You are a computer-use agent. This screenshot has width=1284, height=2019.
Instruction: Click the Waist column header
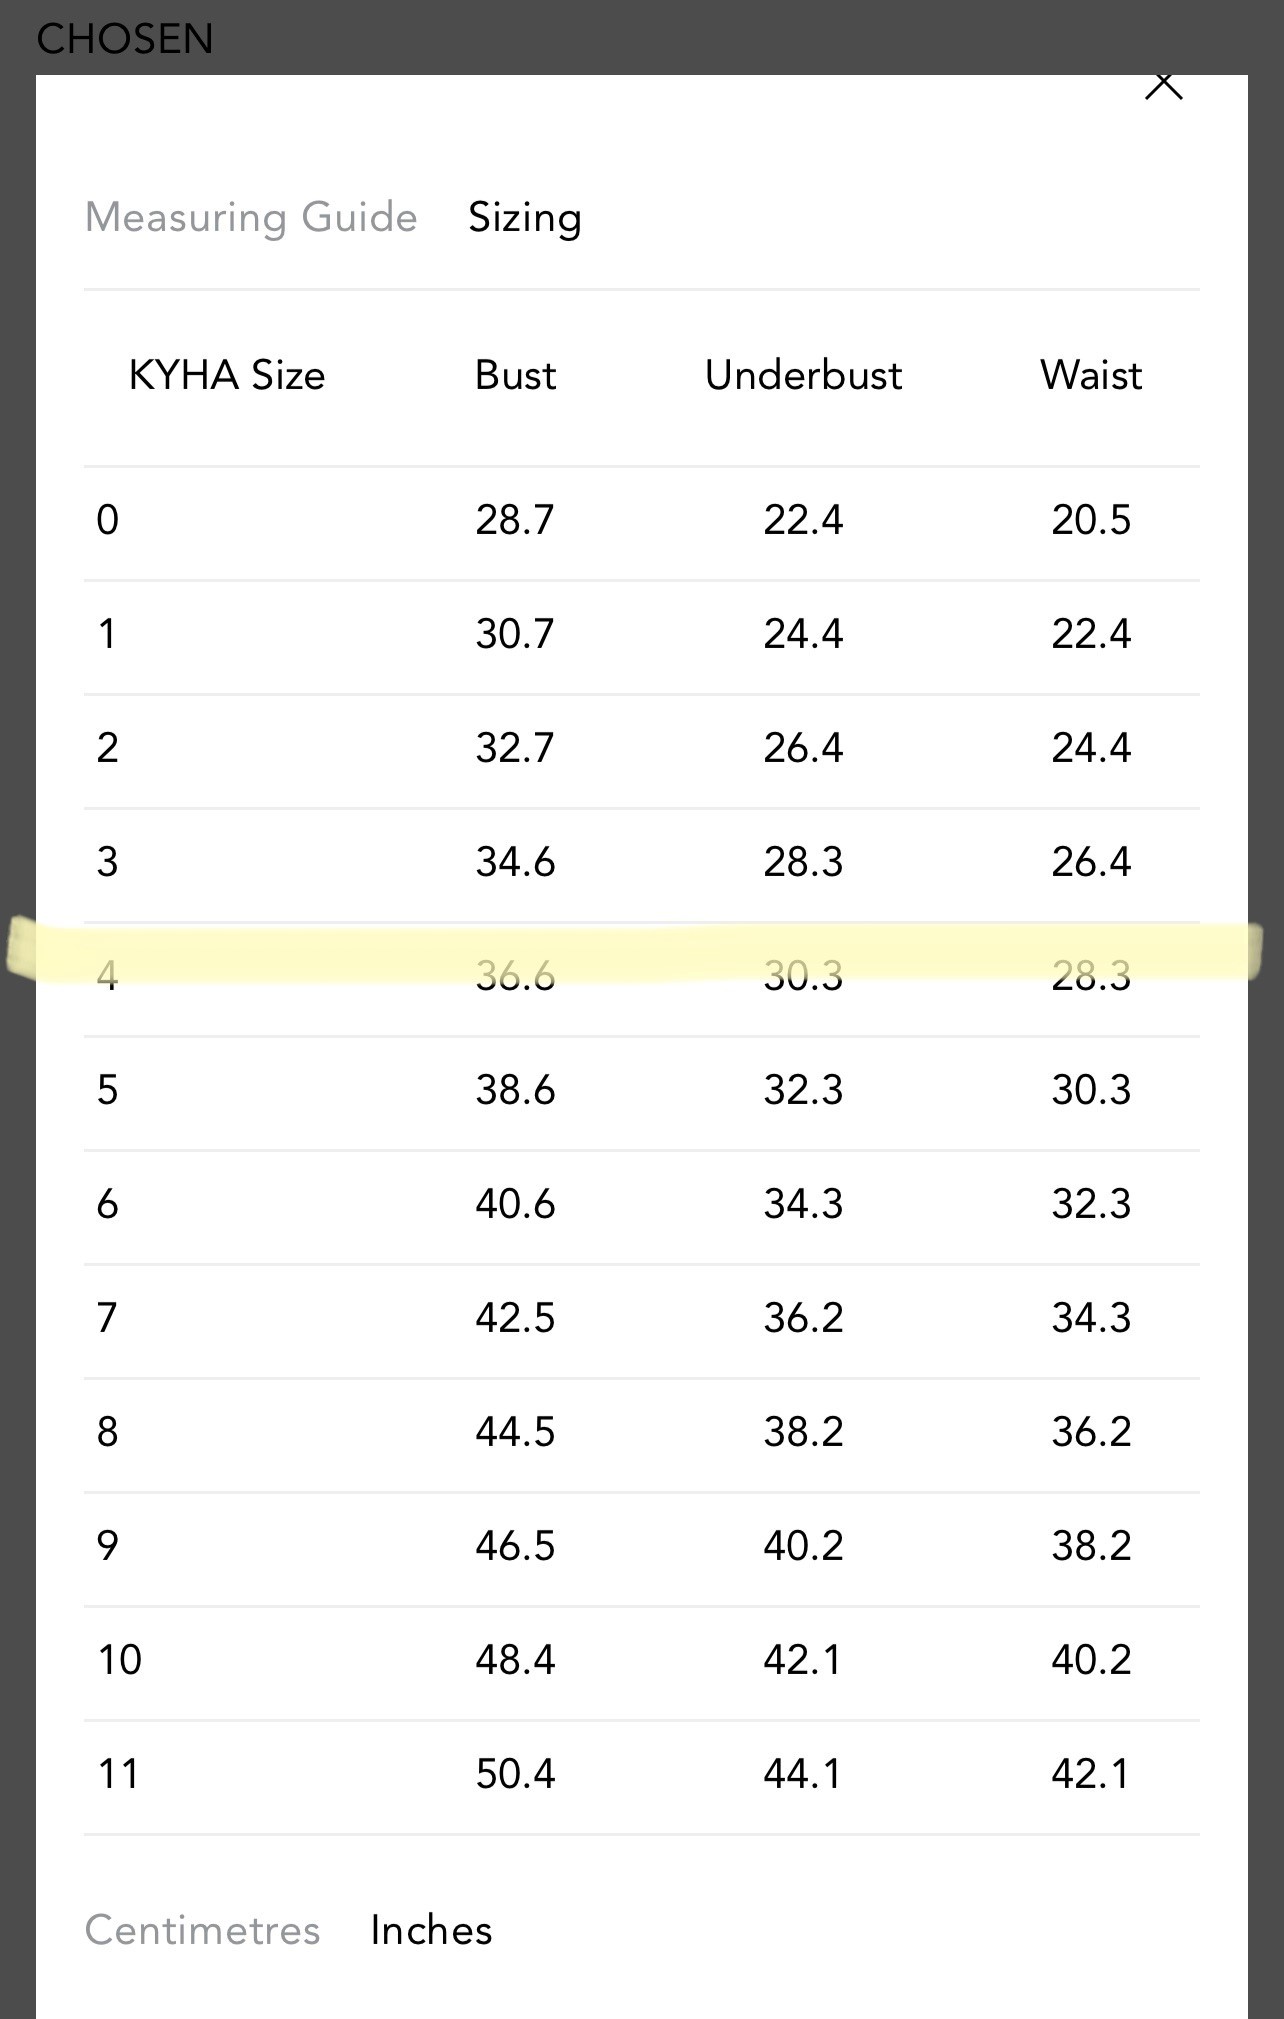pos(1091,375)
